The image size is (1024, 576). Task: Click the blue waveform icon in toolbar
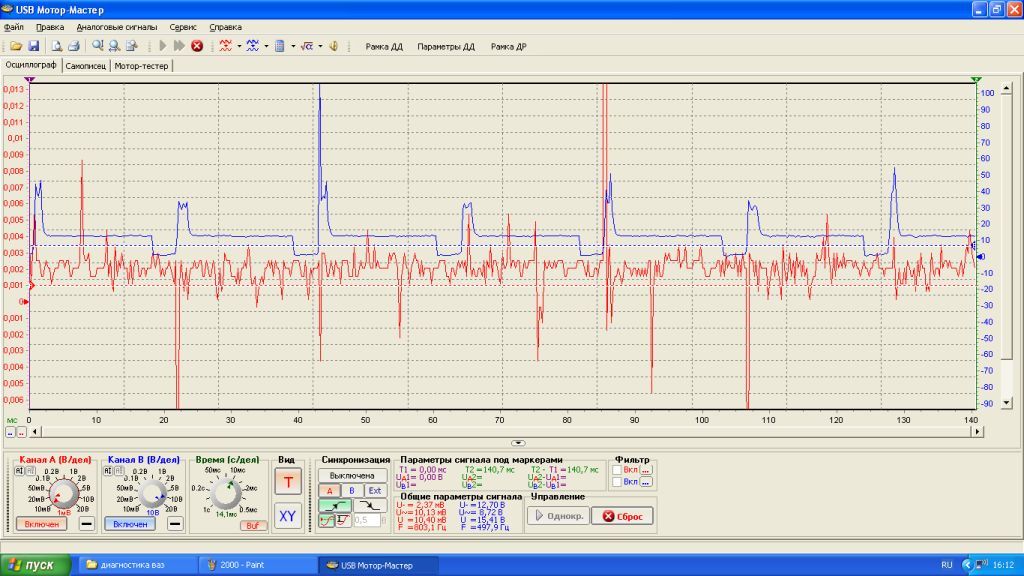[252, 46]
